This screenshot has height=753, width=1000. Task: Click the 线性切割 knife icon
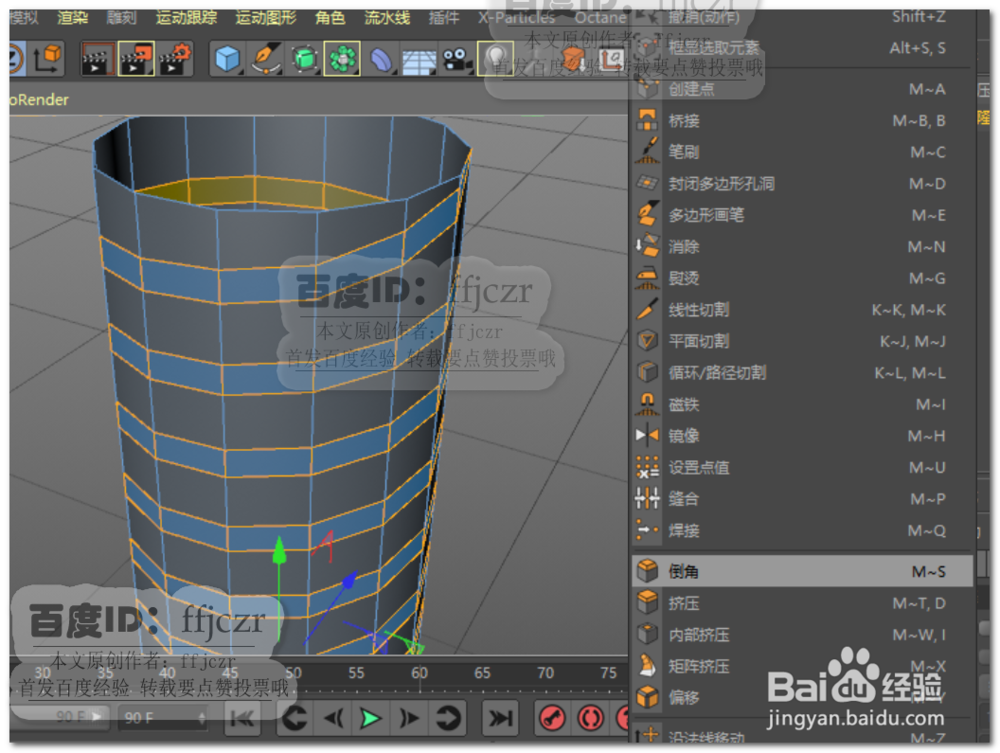tap(647, 309)
